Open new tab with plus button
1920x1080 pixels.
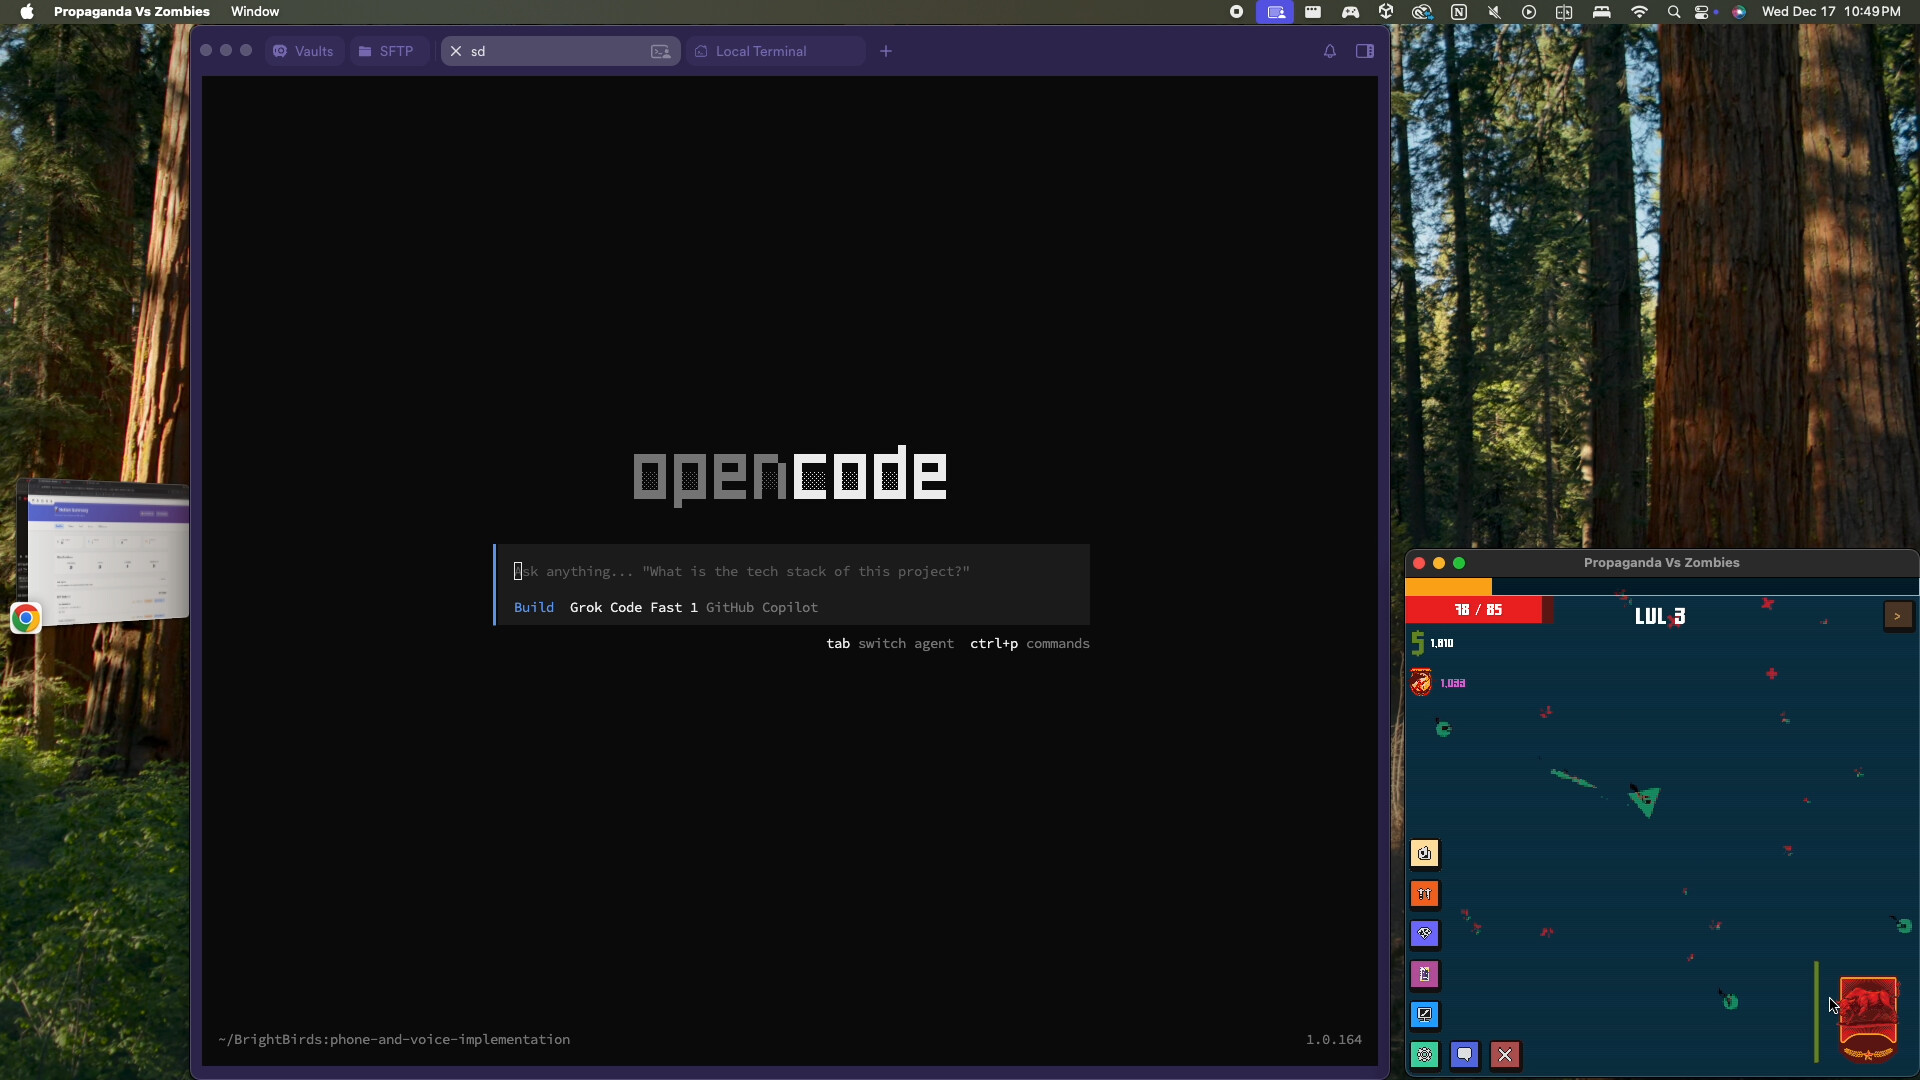(886, 51)
